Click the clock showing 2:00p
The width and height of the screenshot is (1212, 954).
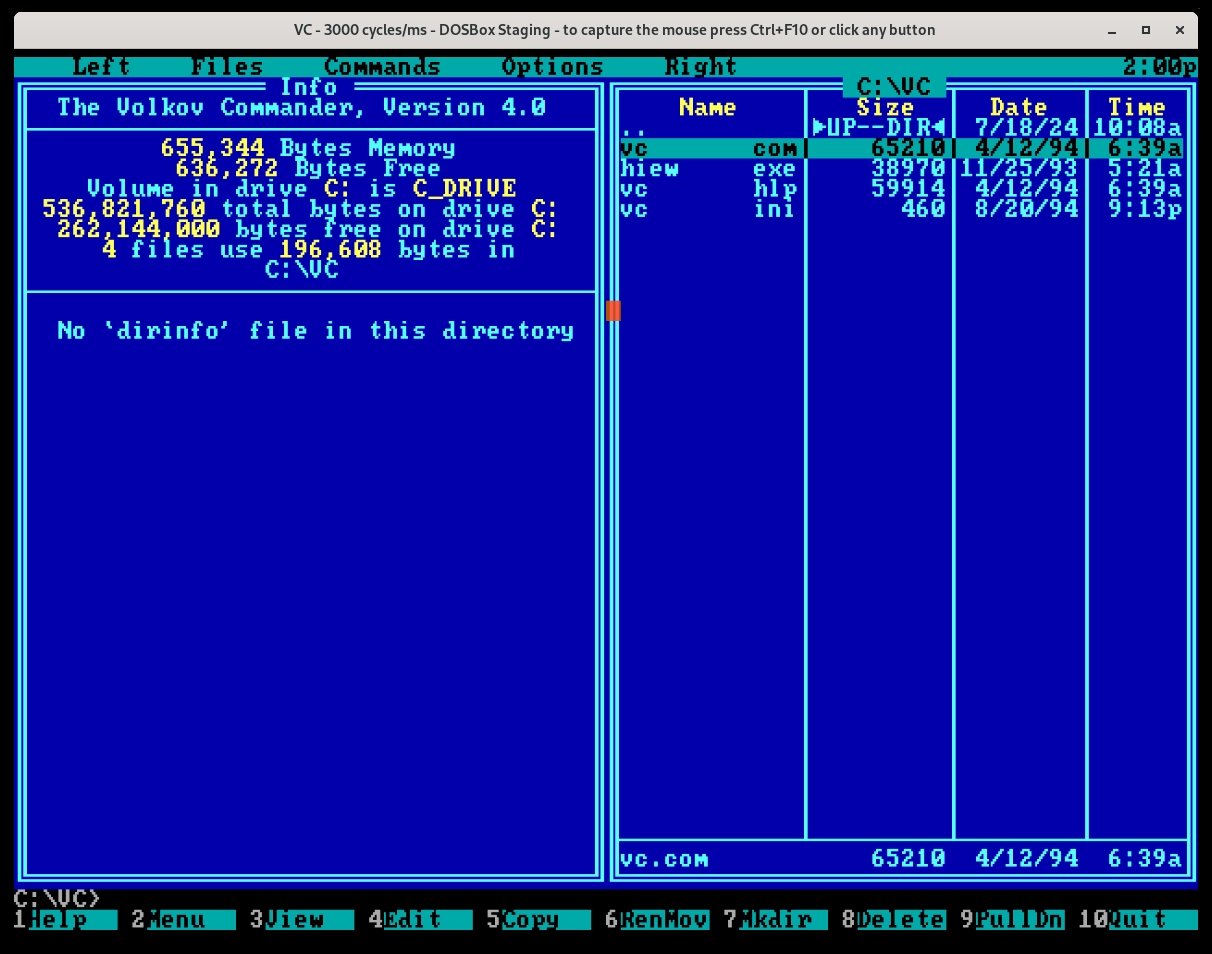(1160, 67)
